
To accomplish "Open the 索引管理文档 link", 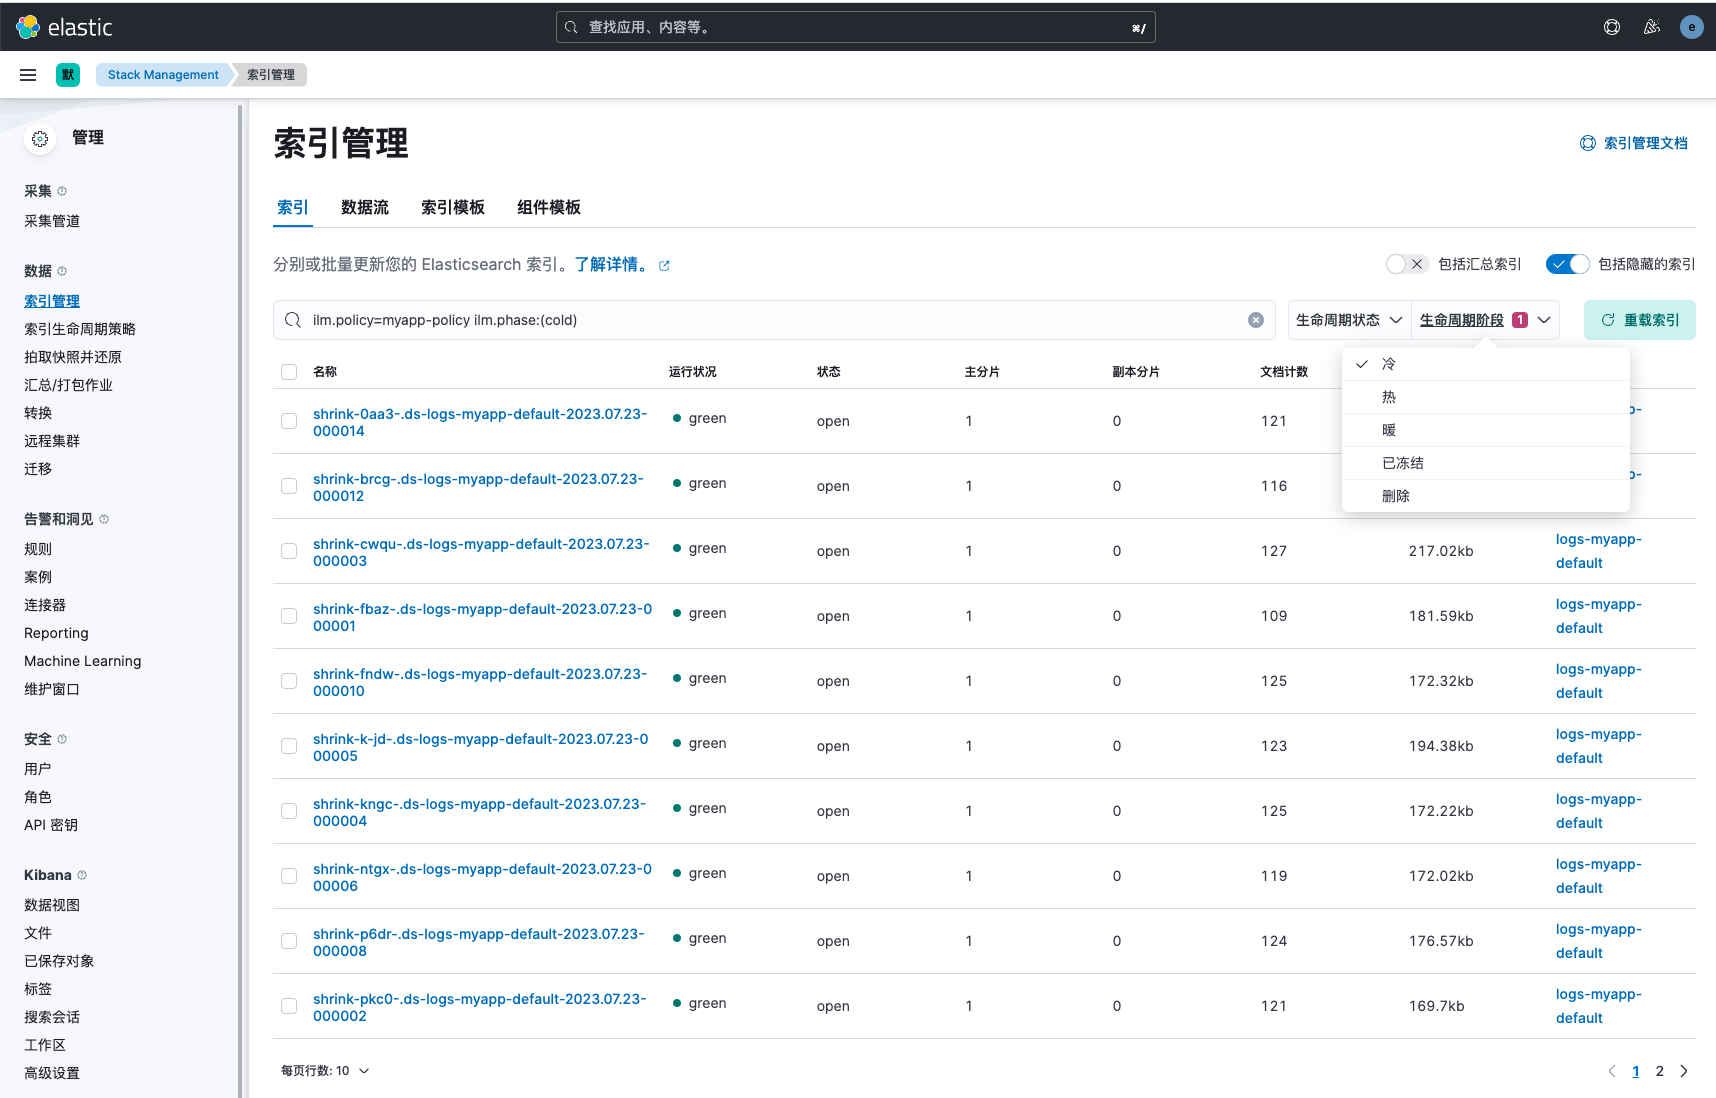I will point(1634,143).
